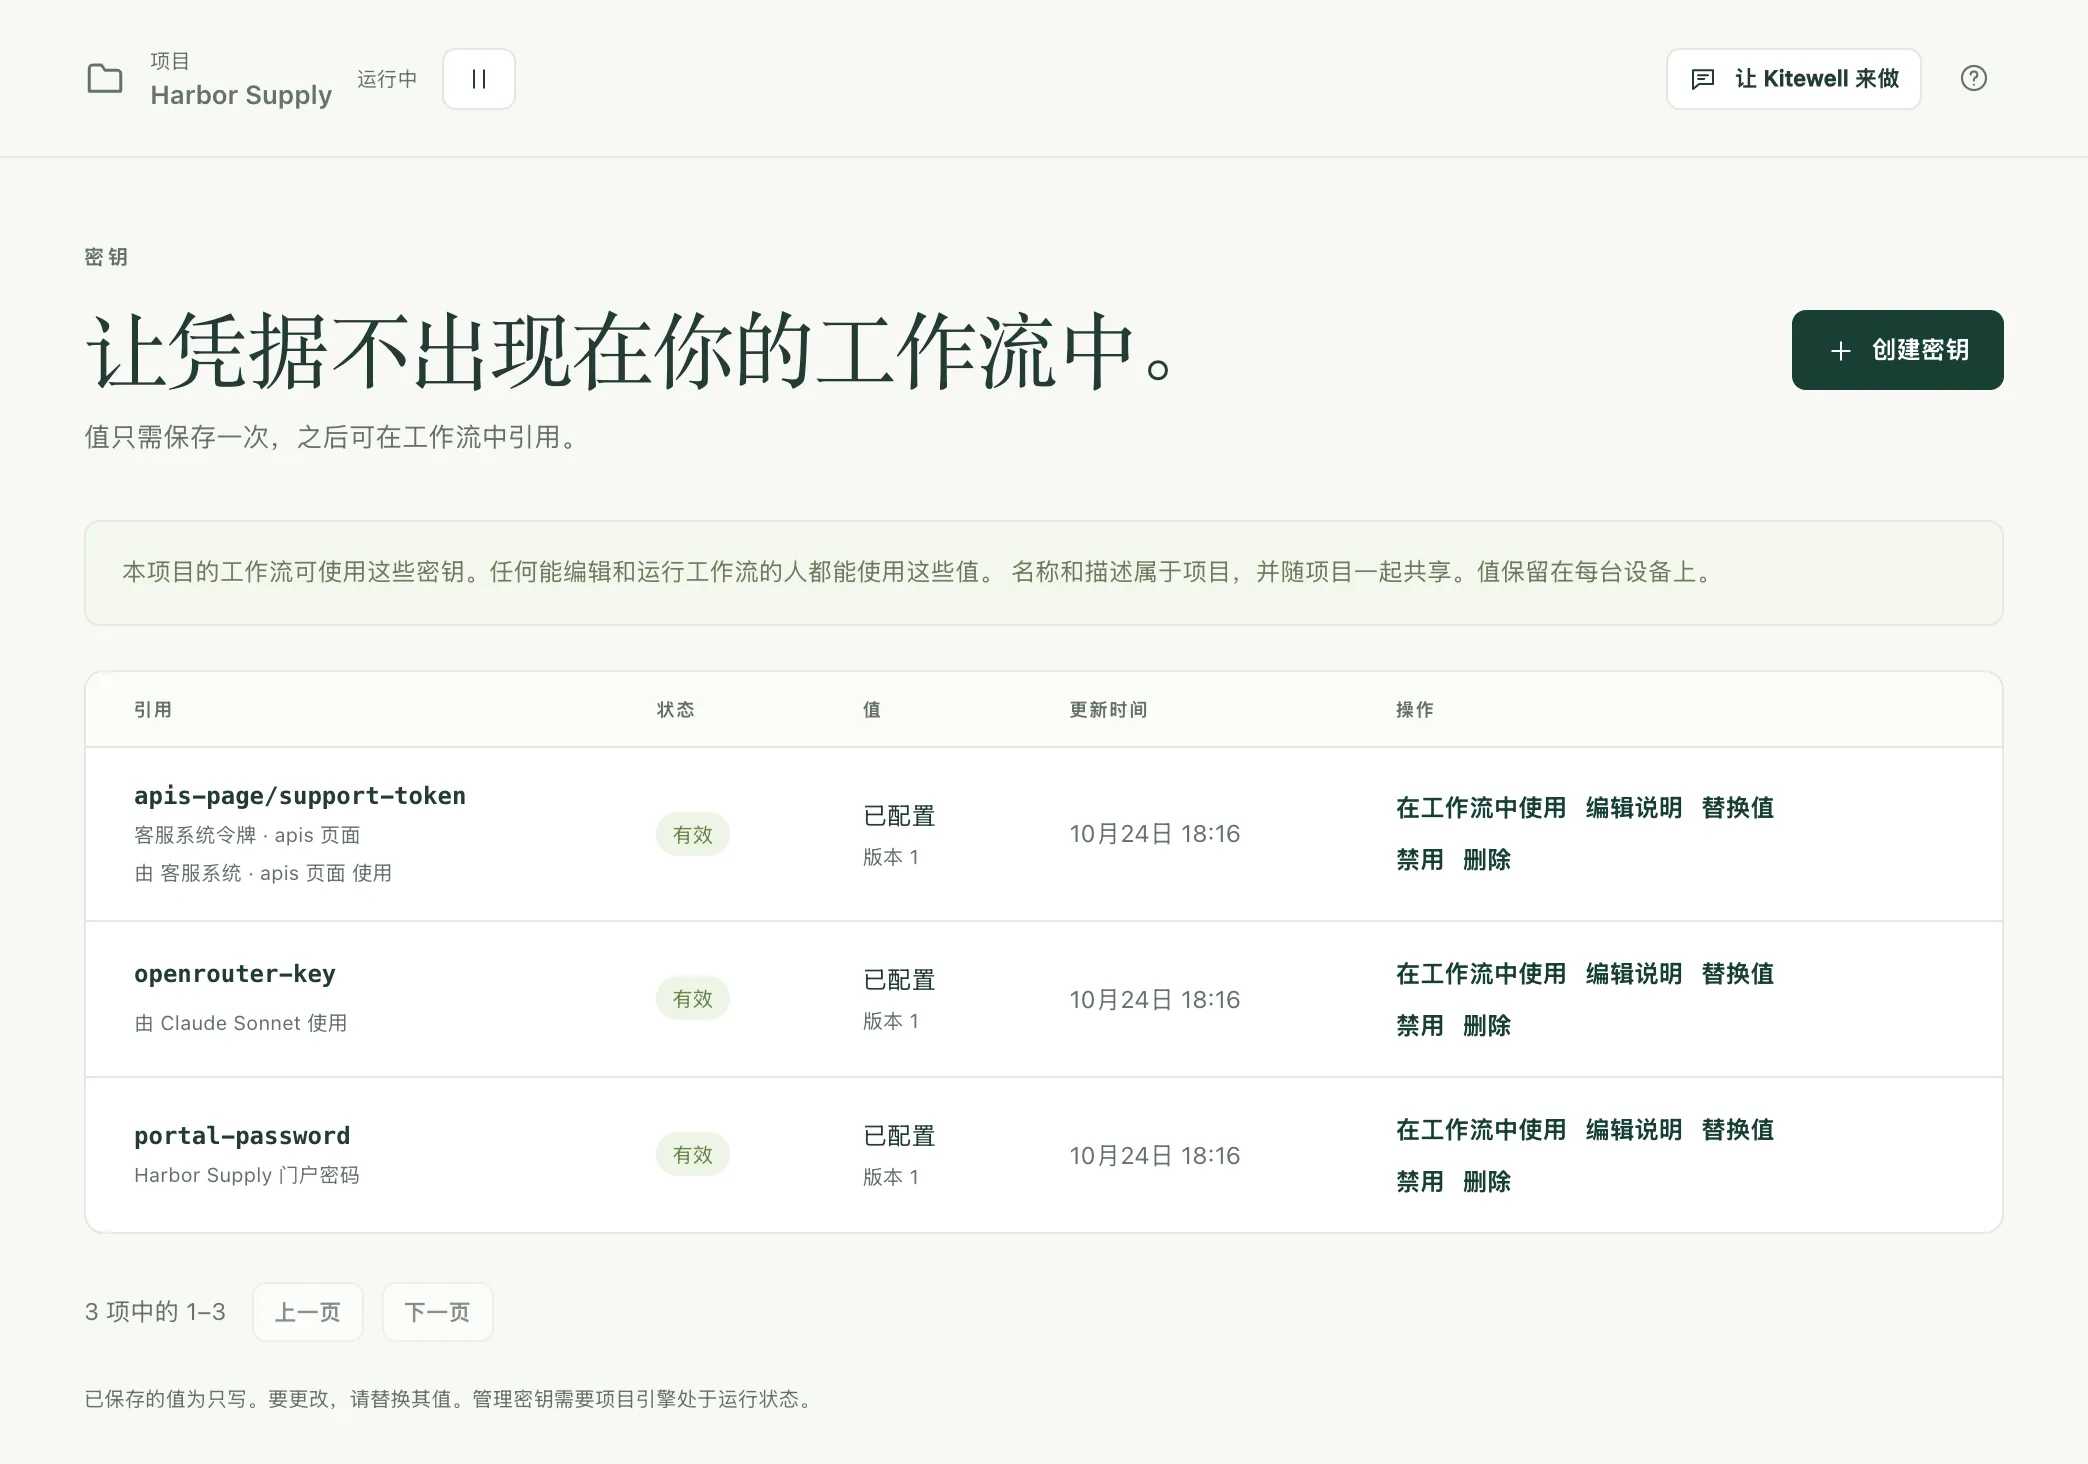Disable the openrouter-key secret

[x=1420, y=1026]
